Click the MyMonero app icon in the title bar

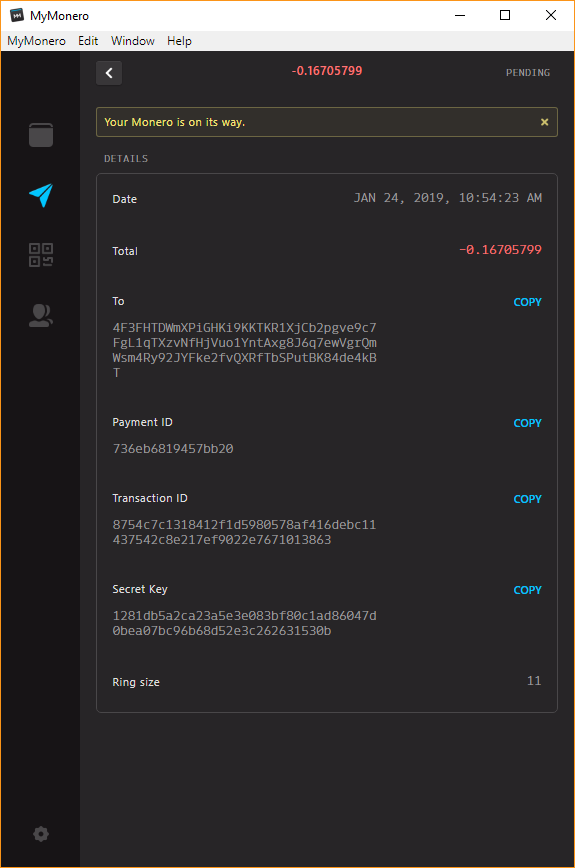[x=17, y=16]
